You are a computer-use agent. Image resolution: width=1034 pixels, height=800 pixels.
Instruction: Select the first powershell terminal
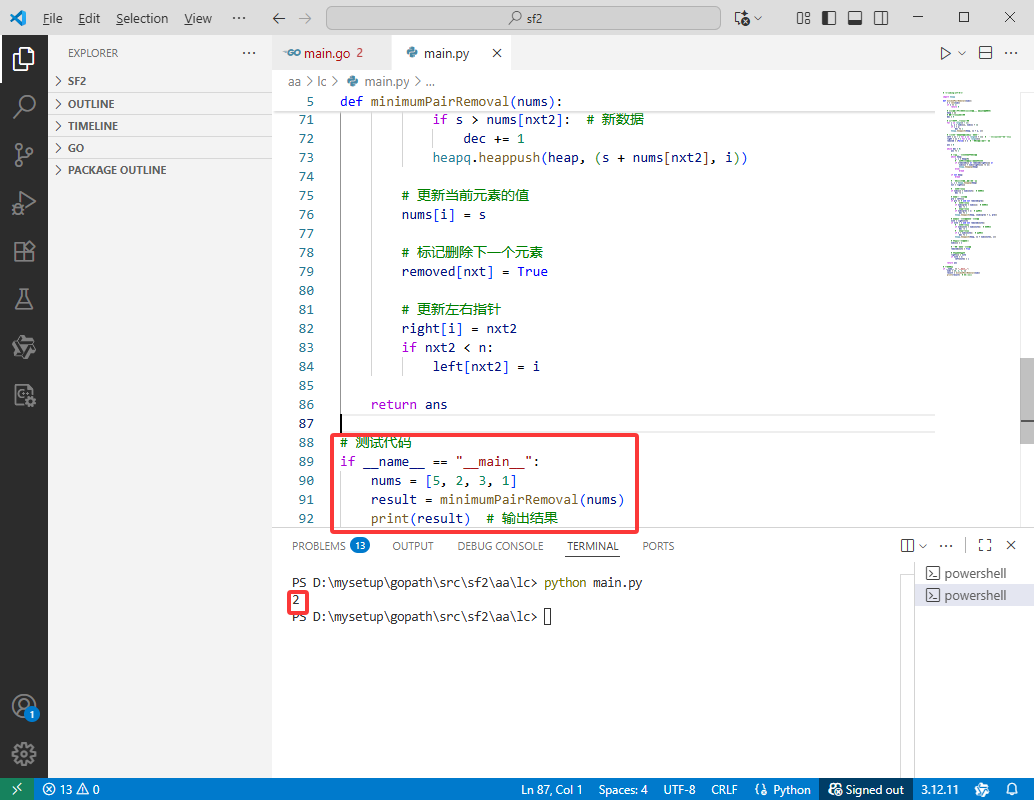pyautogui.click(x=974, y=573)
